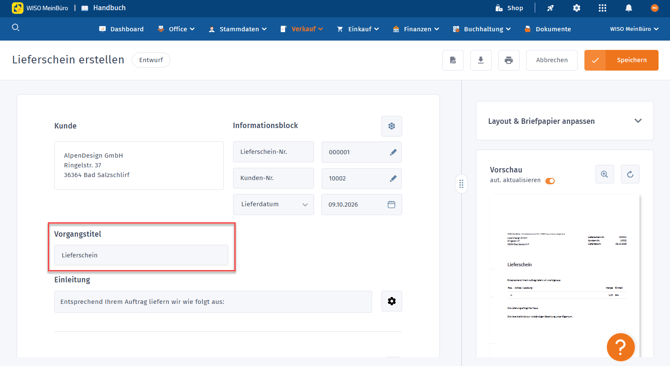Click the Kunden-Nr. label field
Image resolution: width=670 pixels, height=366 pixels.
[x=273, y=179]
